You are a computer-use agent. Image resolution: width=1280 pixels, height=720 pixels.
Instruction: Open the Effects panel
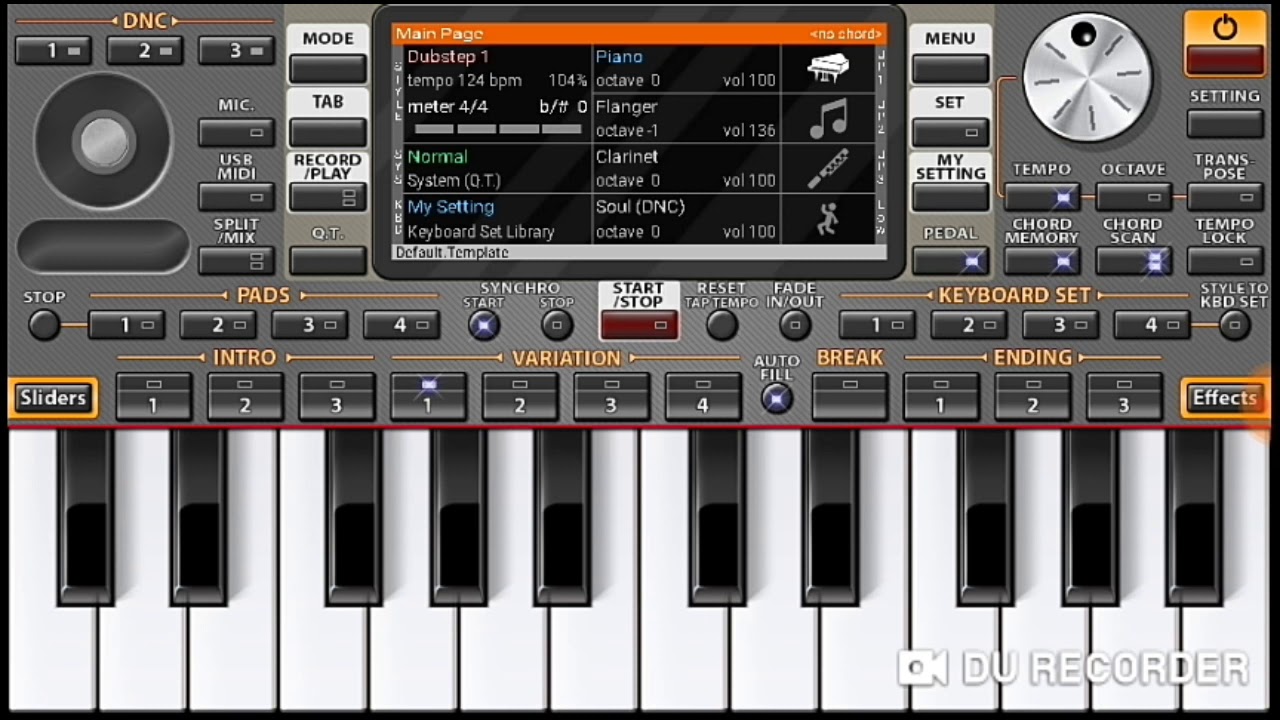tap(1224, 397)
